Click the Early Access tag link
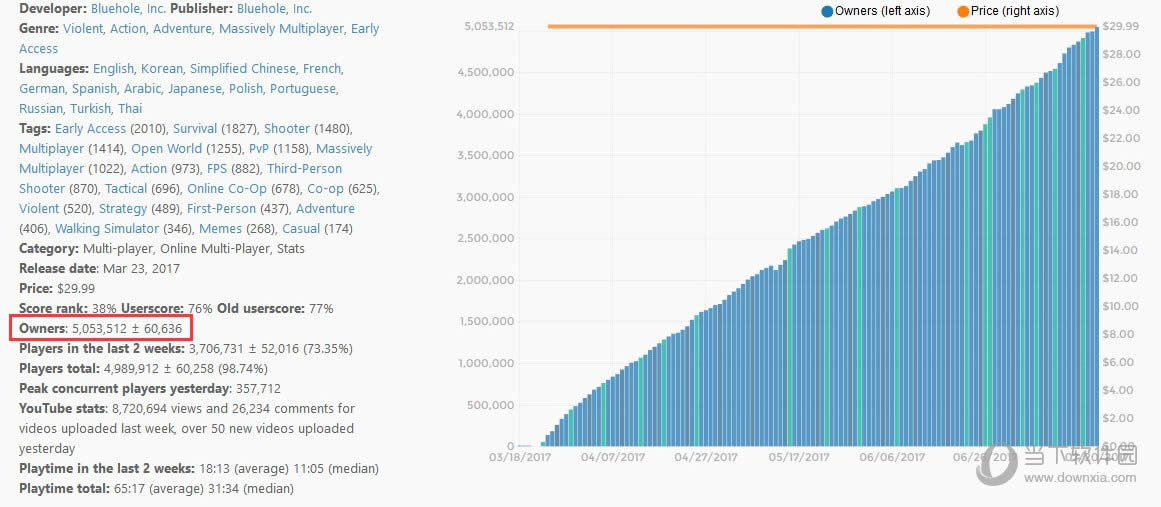Image resolution: width=1161 pixels, height=507 pixels. point(90,128)
